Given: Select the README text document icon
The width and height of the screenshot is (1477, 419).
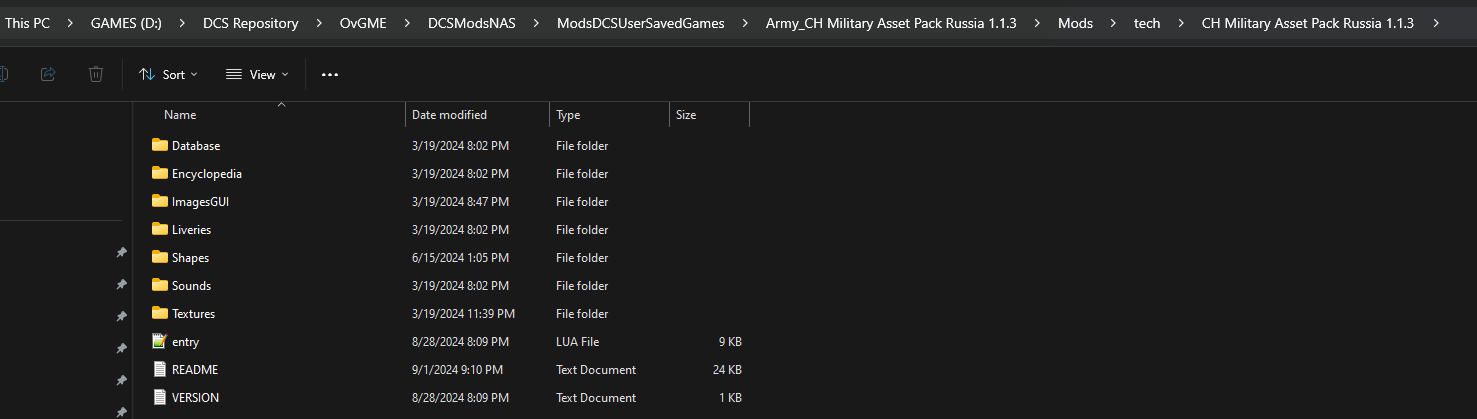Looking at the screenshot, I should point(160,369).
